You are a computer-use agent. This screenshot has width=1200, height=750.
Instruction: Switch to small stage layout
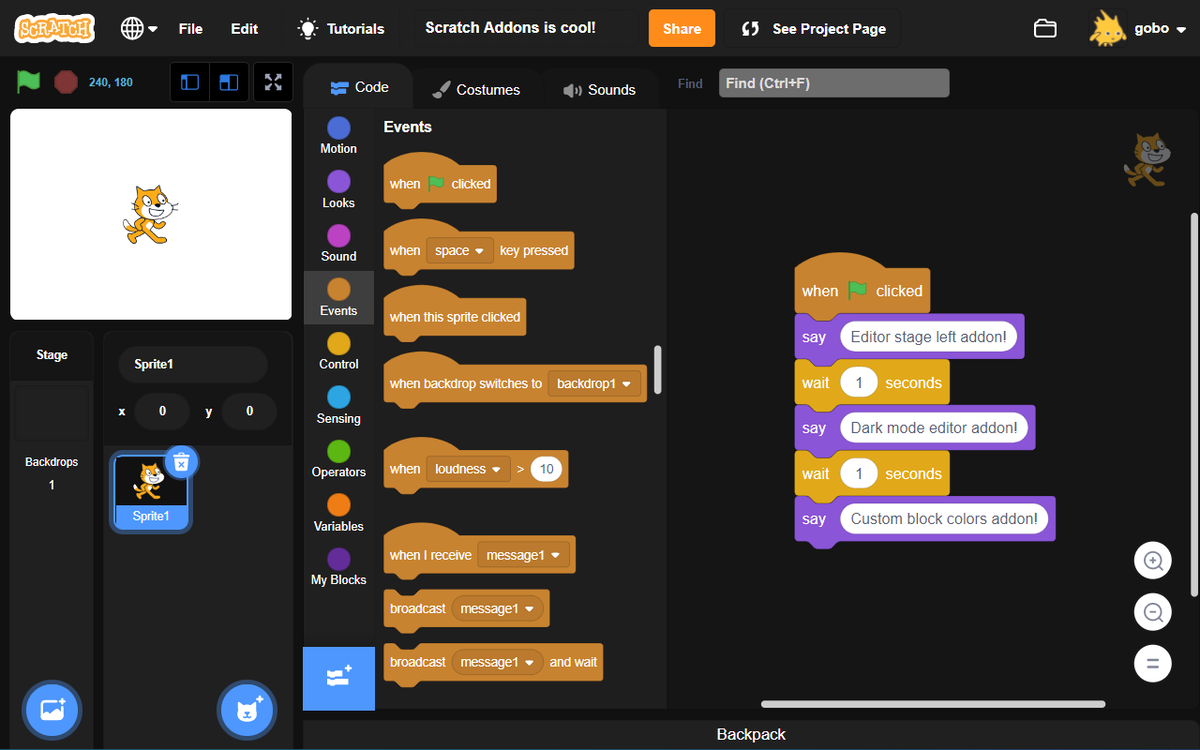pos(190,82)
